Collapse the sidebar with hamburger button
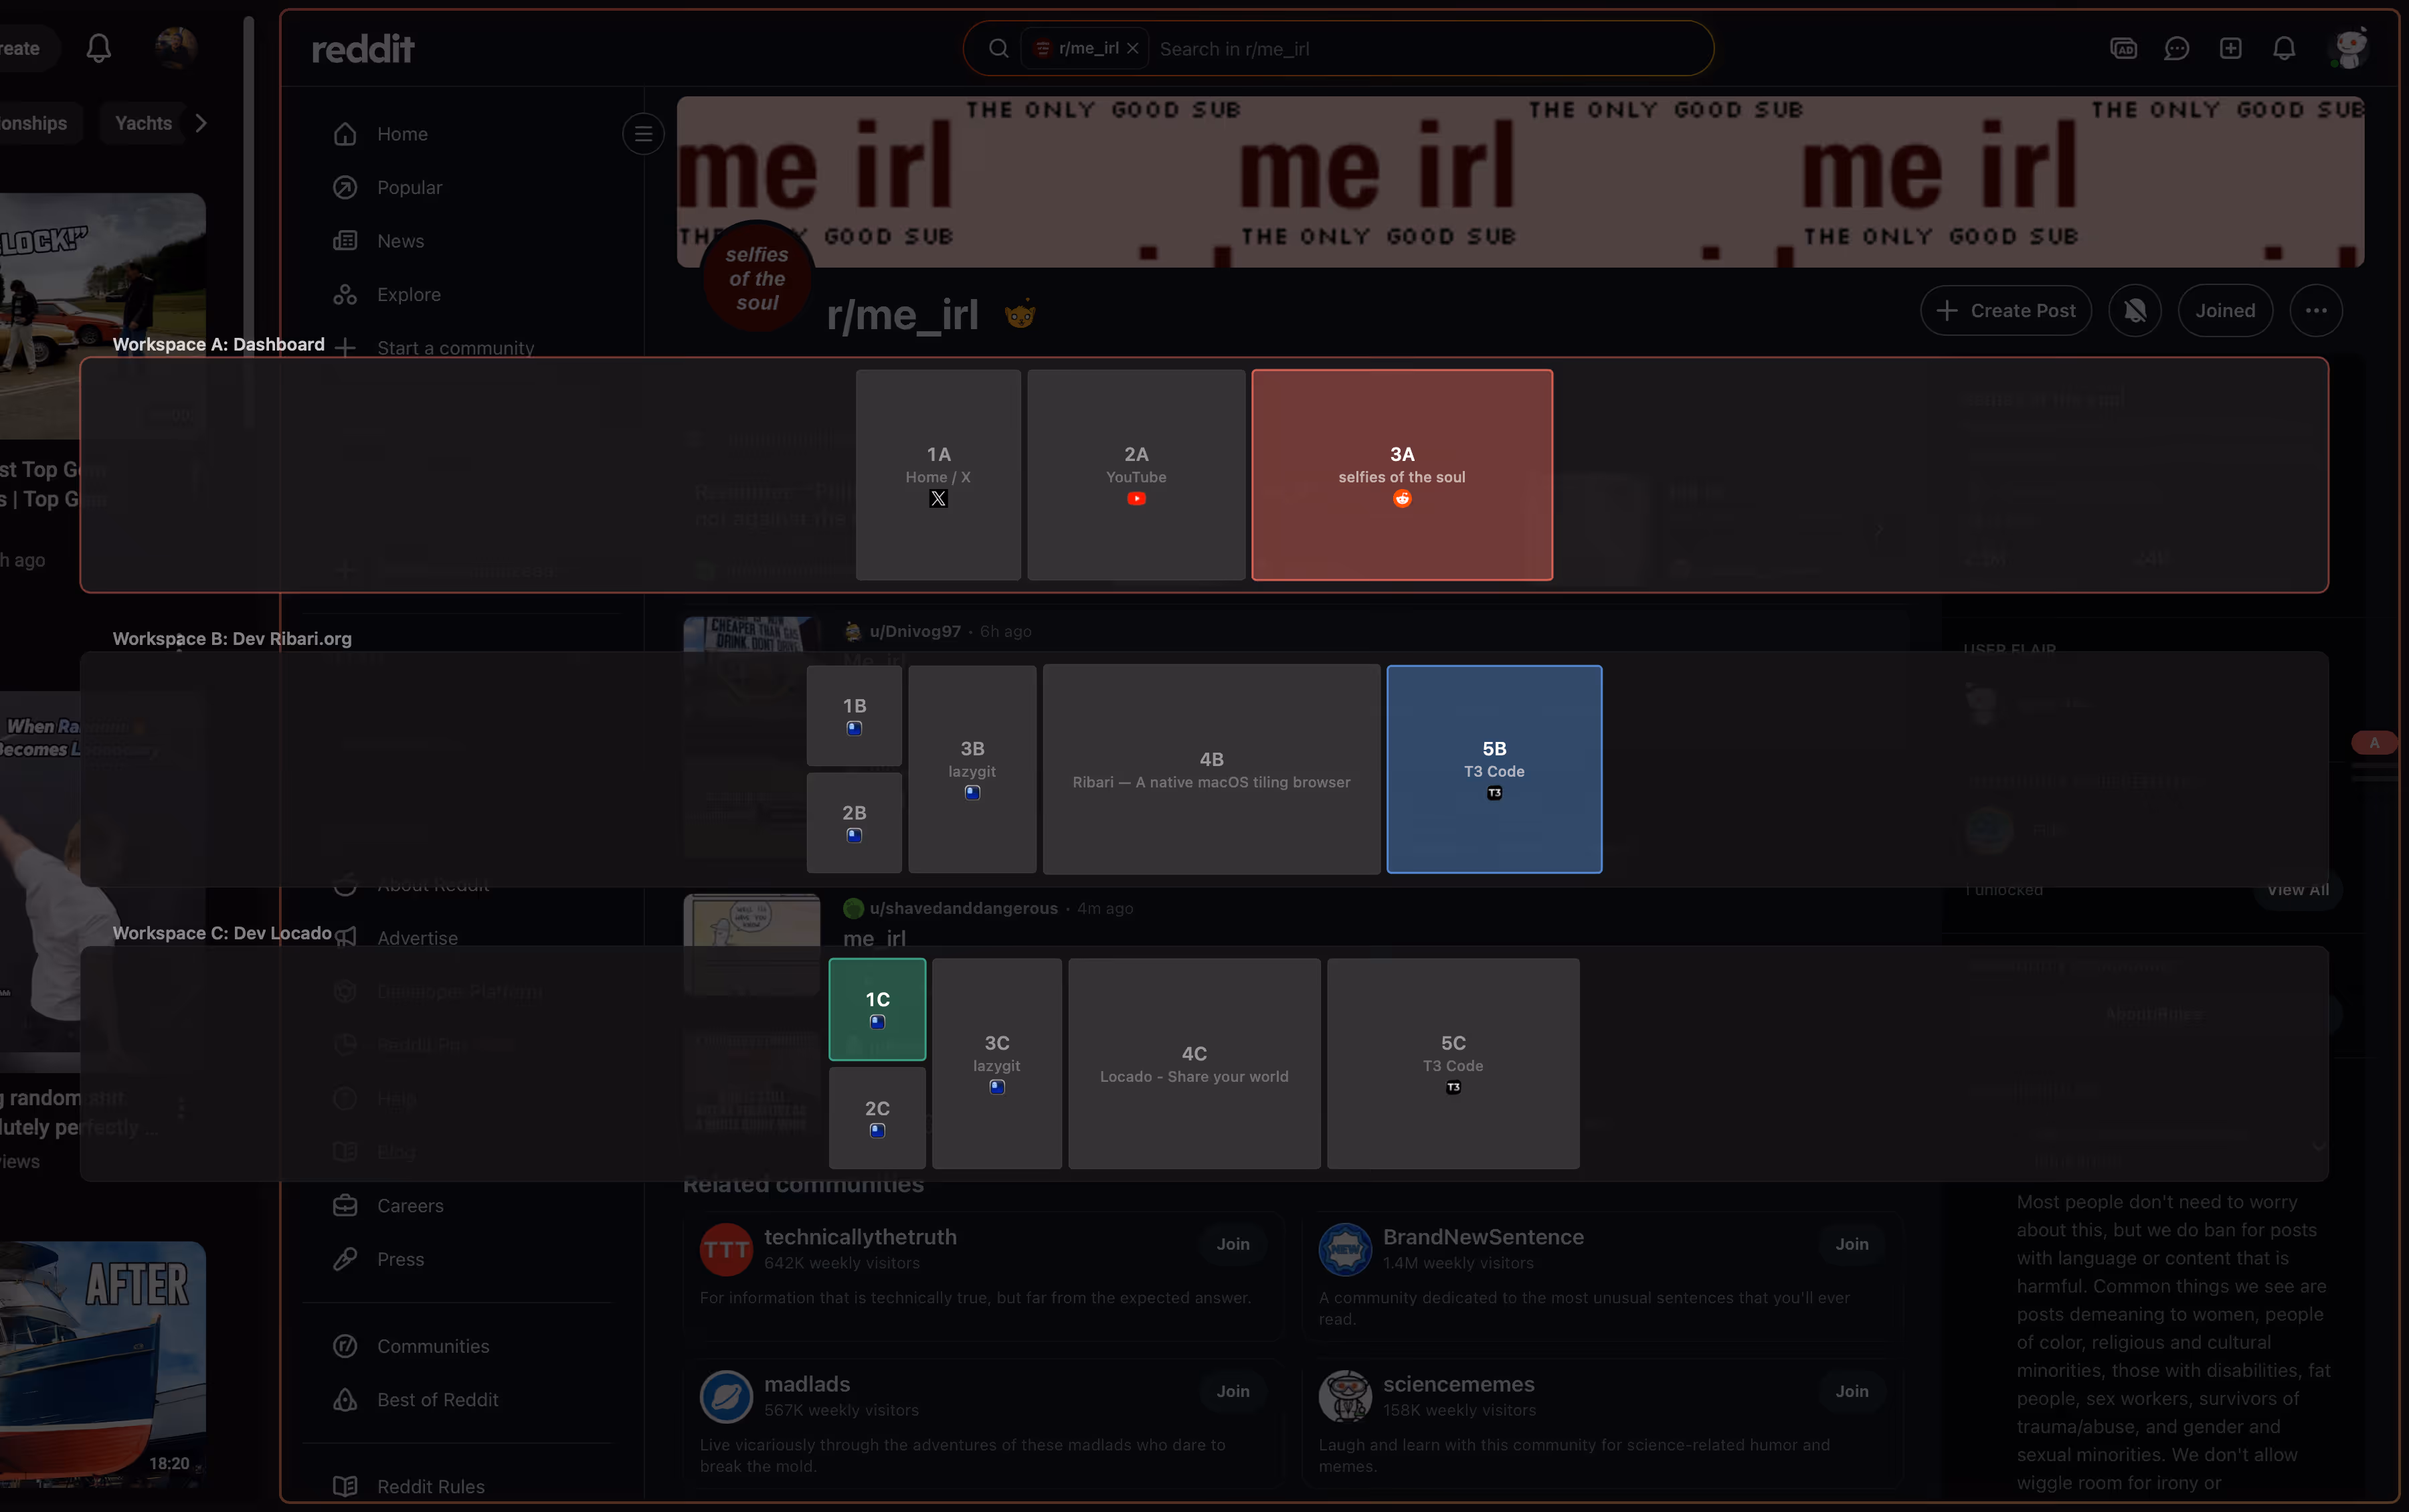The width and height of the screenshot is (2409, 1512). 643,133
